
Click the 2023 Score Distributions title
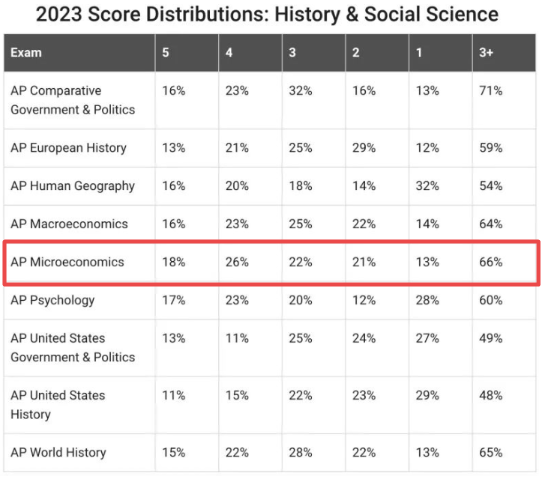pos(267,14)
